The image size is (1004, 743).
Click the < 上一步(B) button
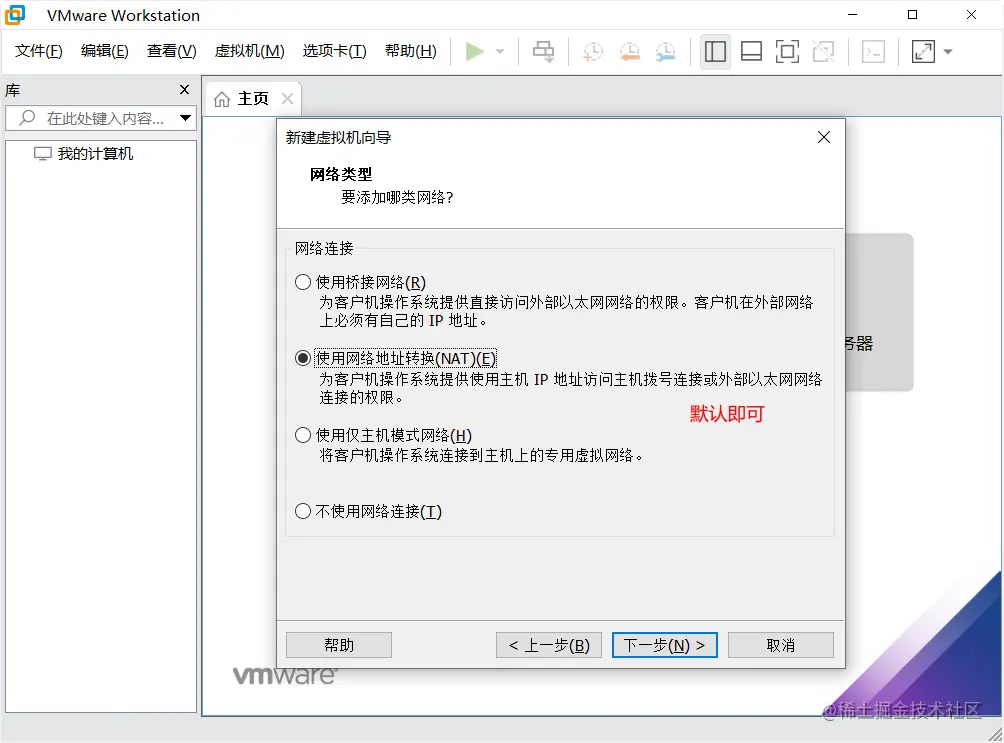[x=549, y=645]
